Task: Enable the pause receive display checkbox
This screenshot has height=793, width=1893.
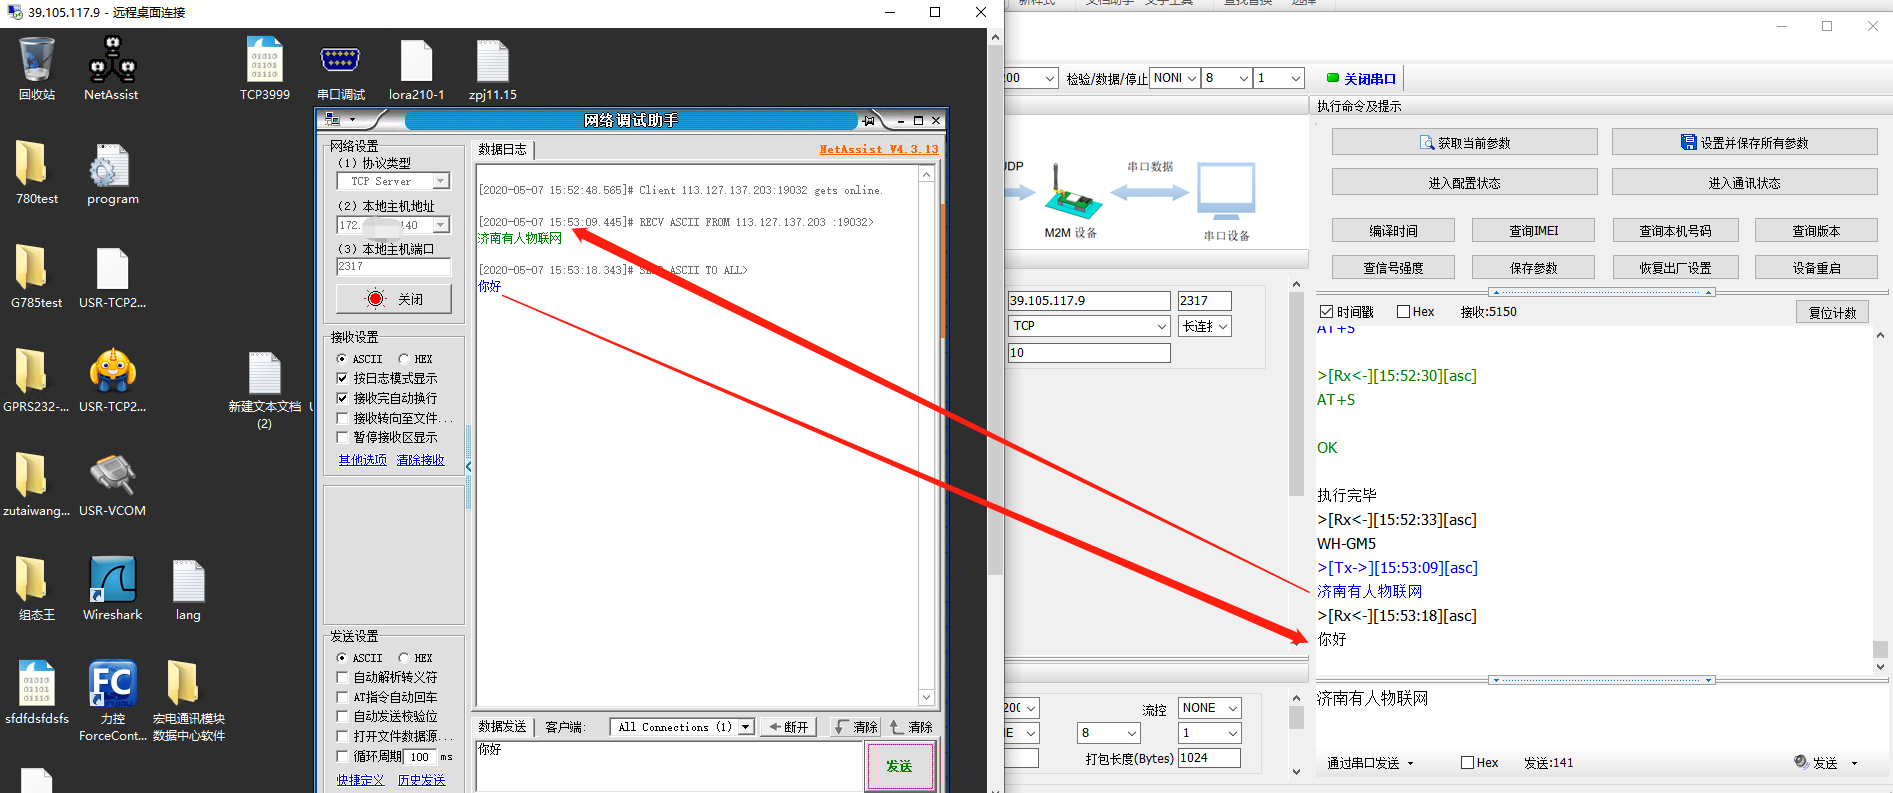Action: [x=343, y=438]
